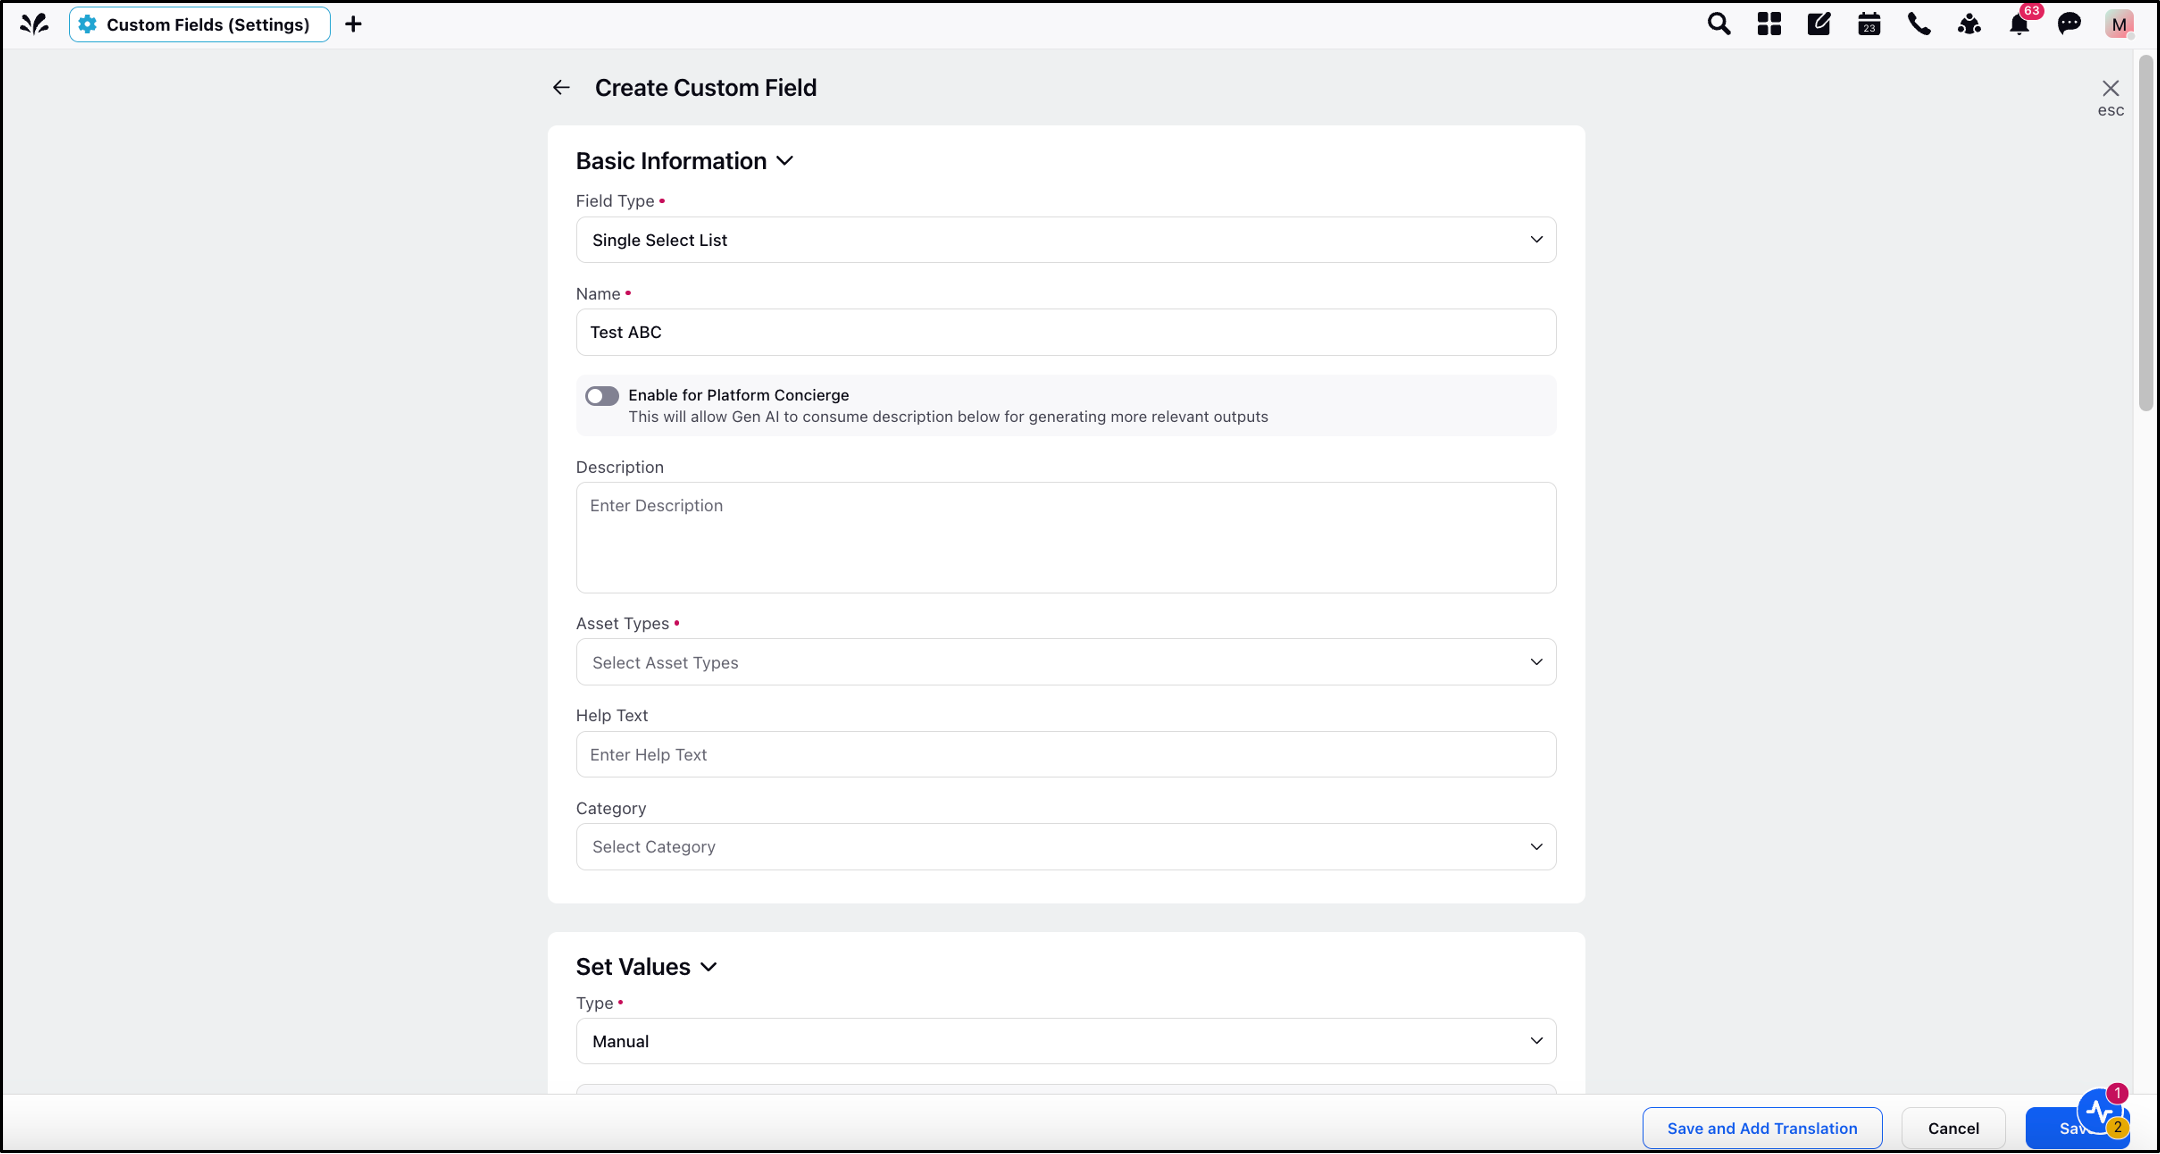
Task: Toggle Enable for Platform Concierge switch
Action: coord(602,396)
